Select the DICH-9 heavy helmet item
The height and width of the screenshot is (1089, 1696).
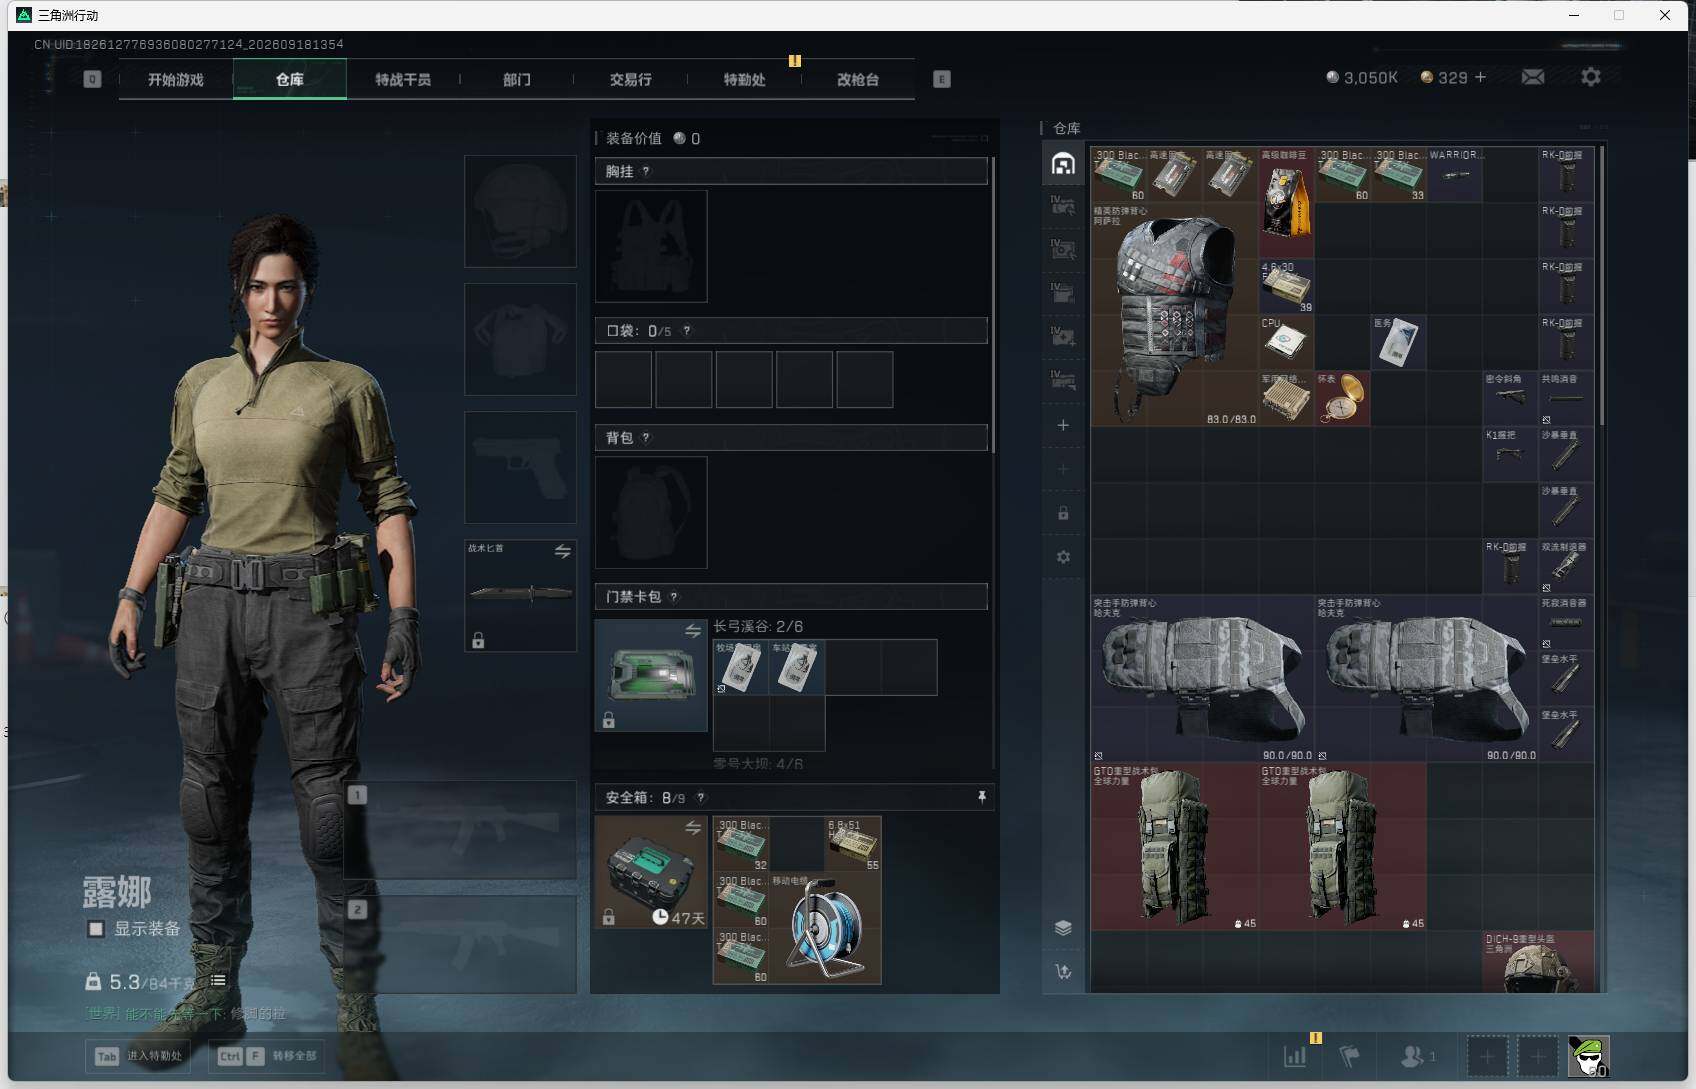1538,962
